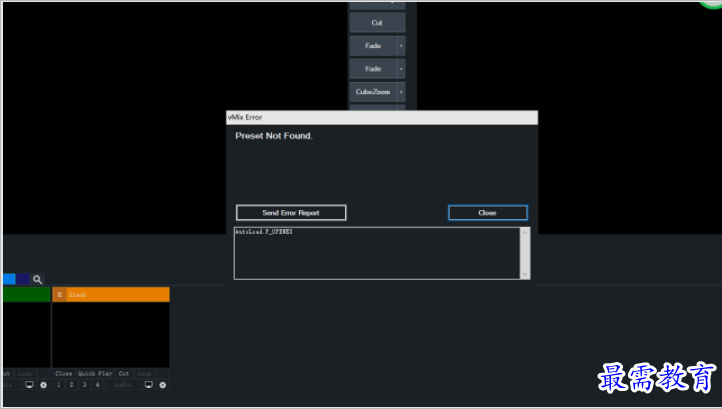Click the lower Fade transition button
The height and width of the screenshot is (409, 722).
click(x=373, y=69)
